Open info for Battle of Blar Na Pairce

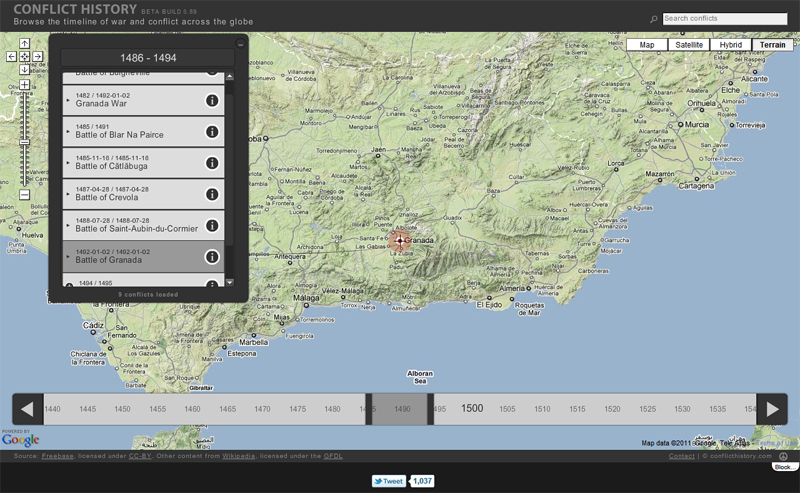[212, 132]
